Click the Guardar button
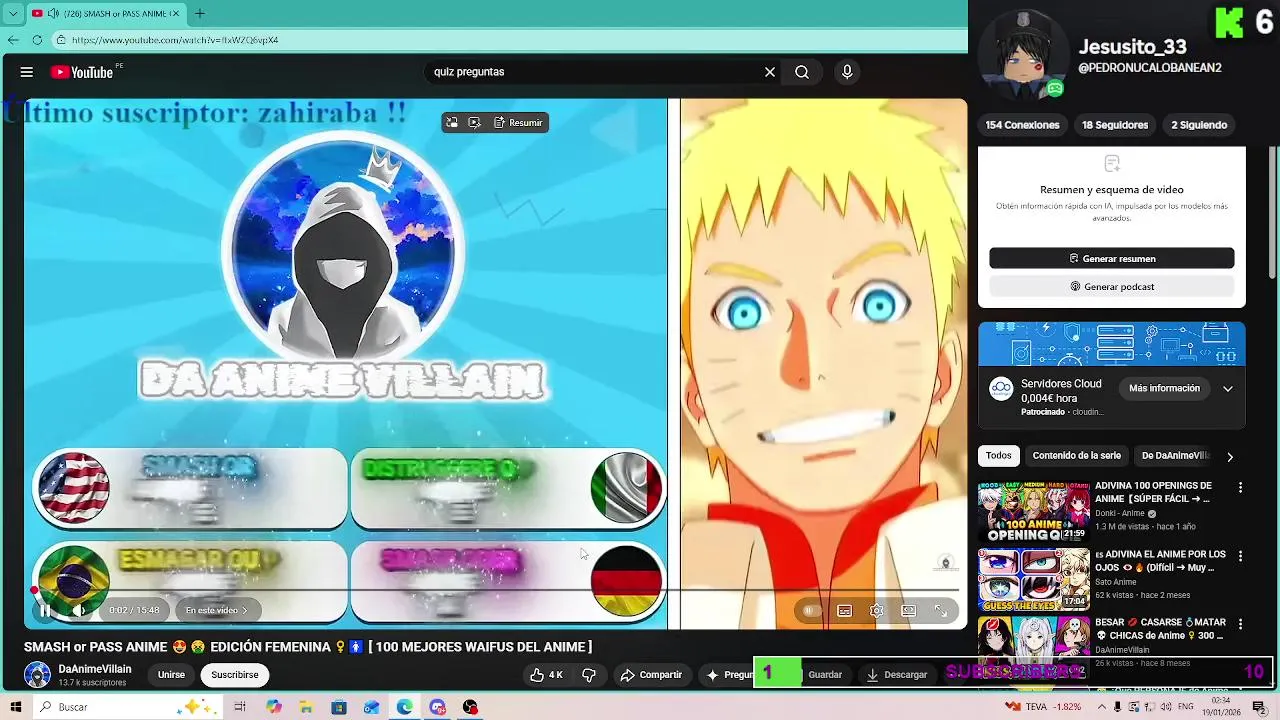This screenshot has width=1280, height=720. (x=825, y=675)
